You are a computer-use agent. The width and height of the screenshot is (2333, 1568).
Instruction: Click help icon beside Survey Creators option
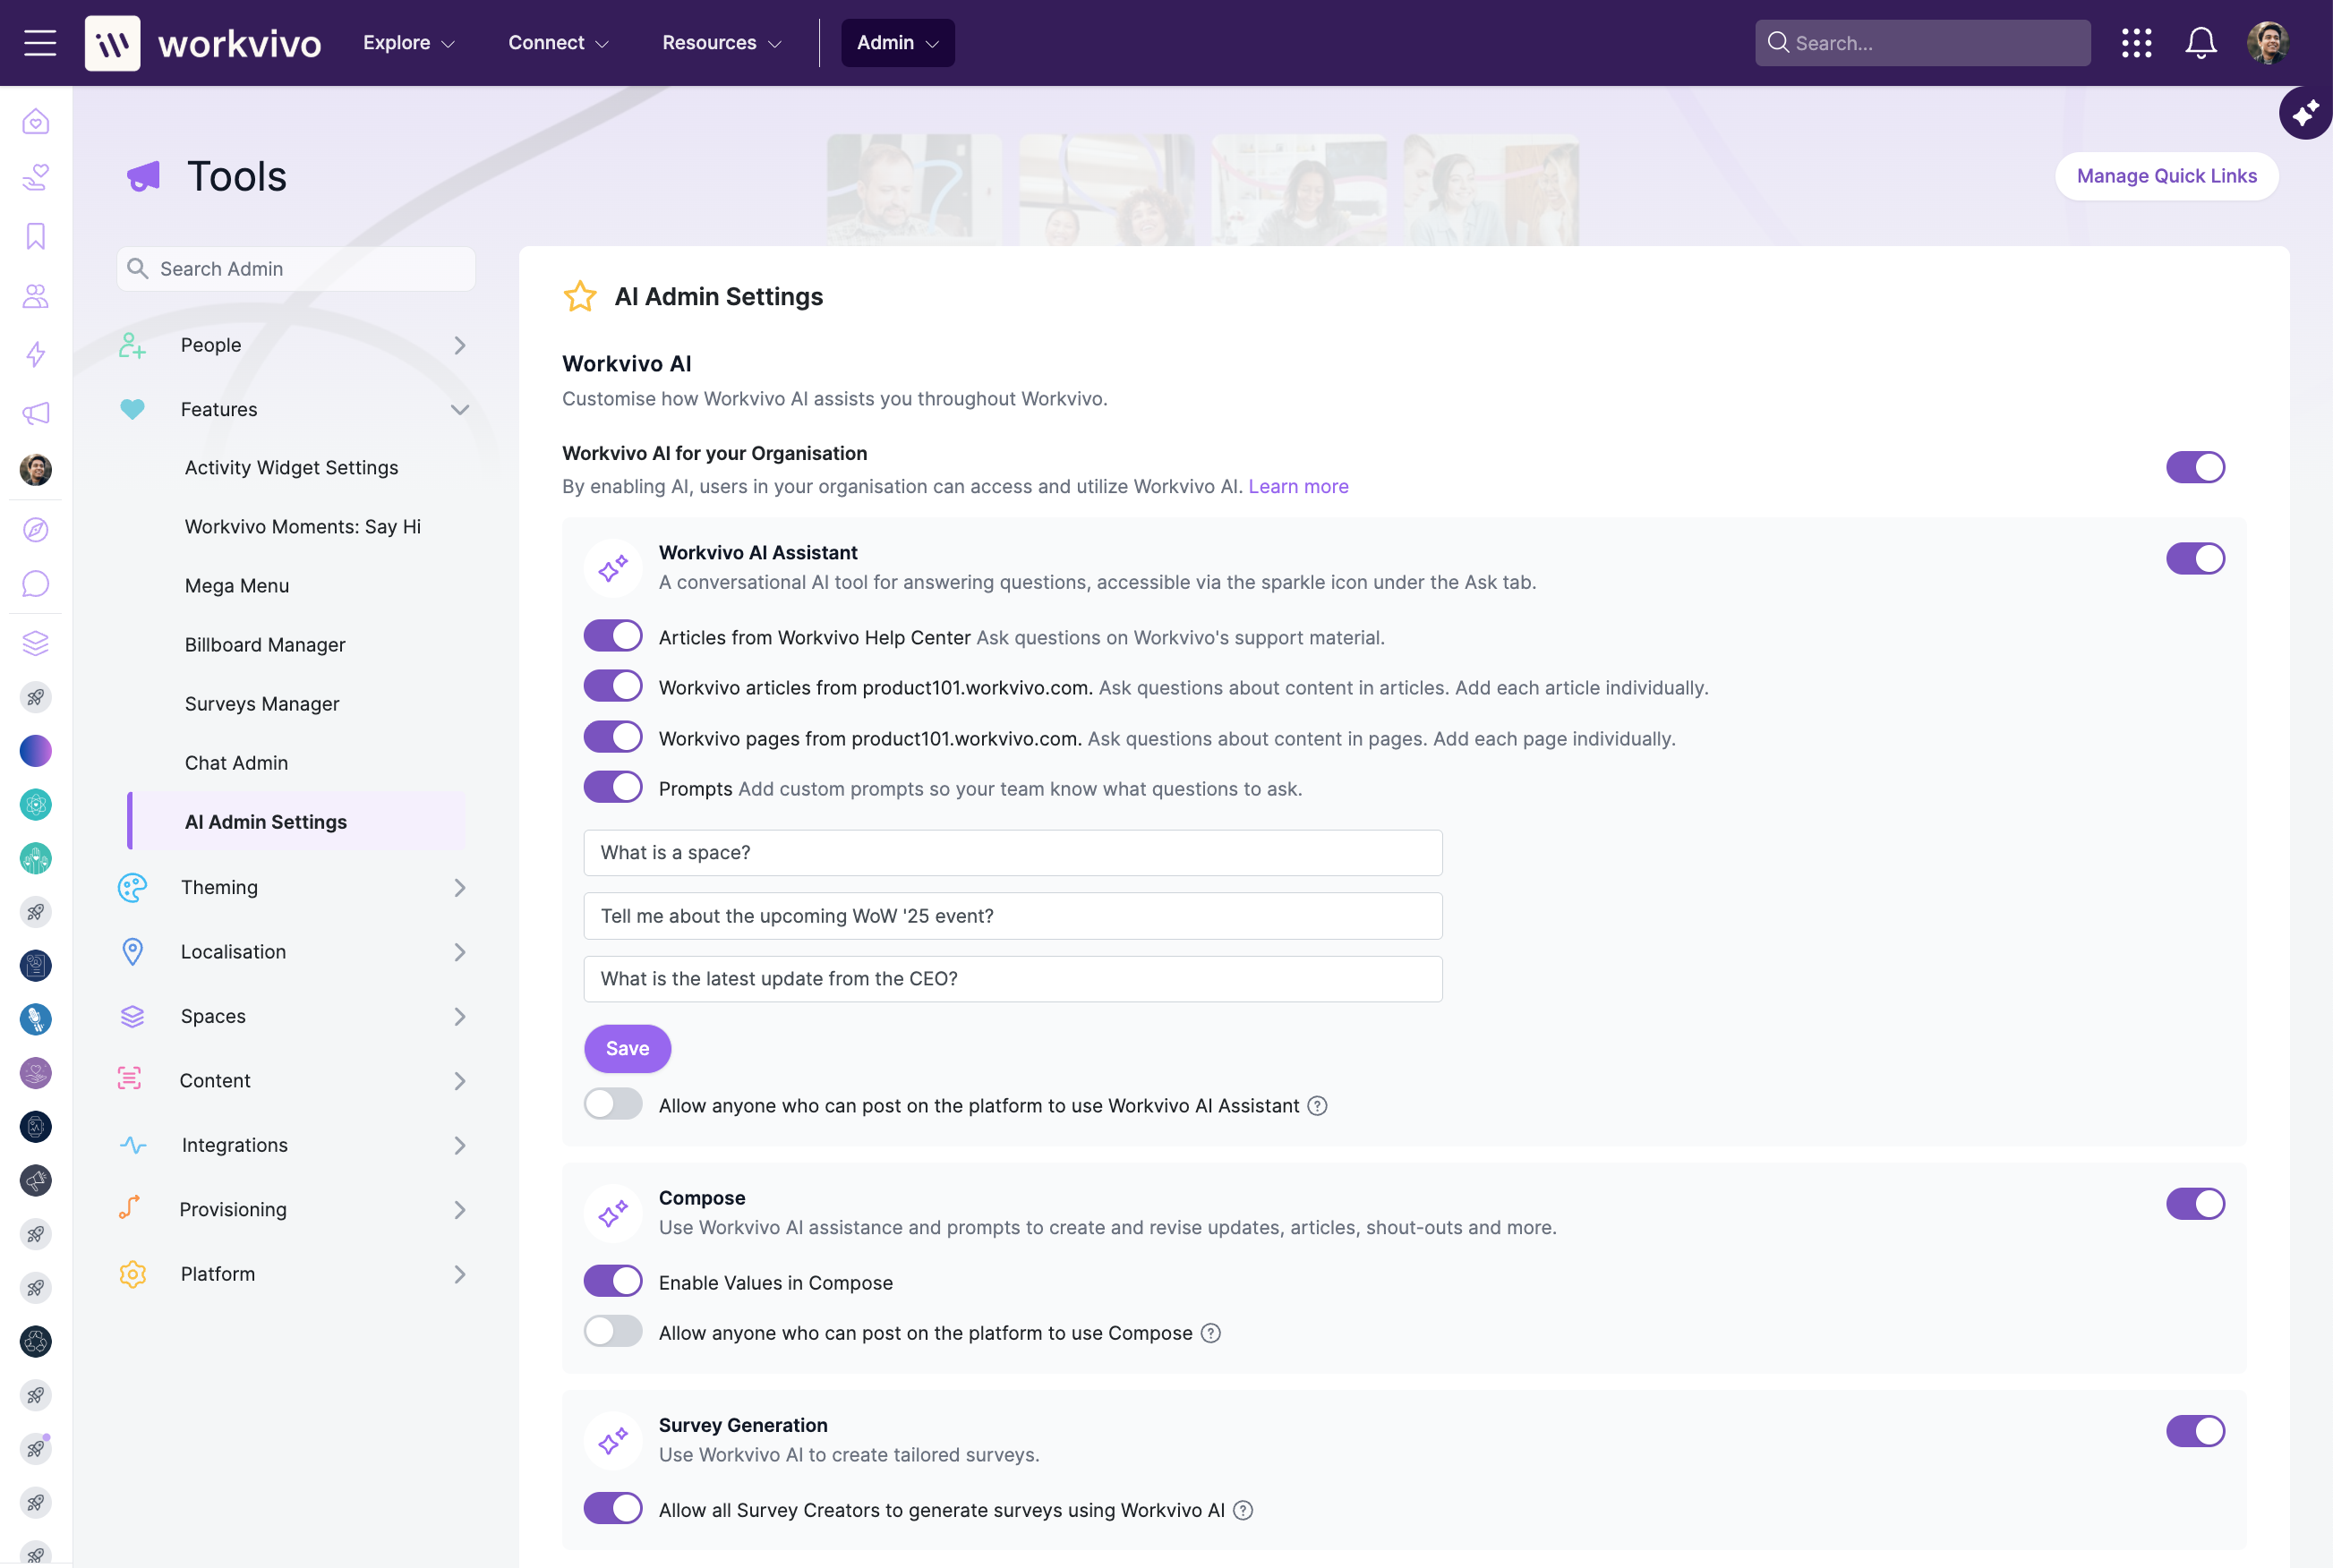(1242, 1510)
